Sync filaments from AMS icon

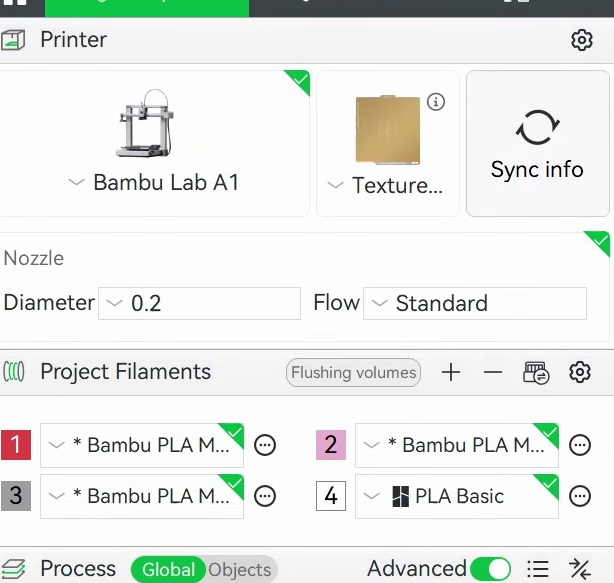(x=536, y=373)
